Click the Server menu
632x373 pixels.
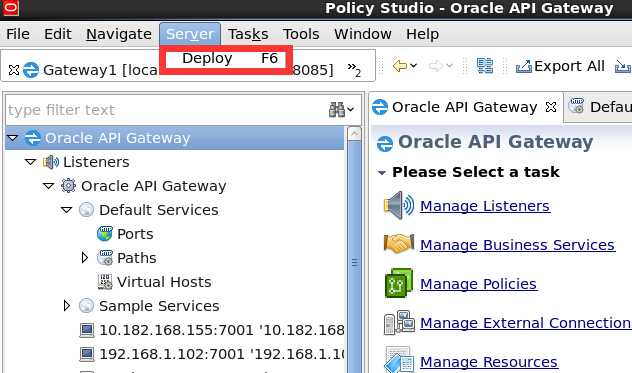pyautogui.click(x=190, y=34)
